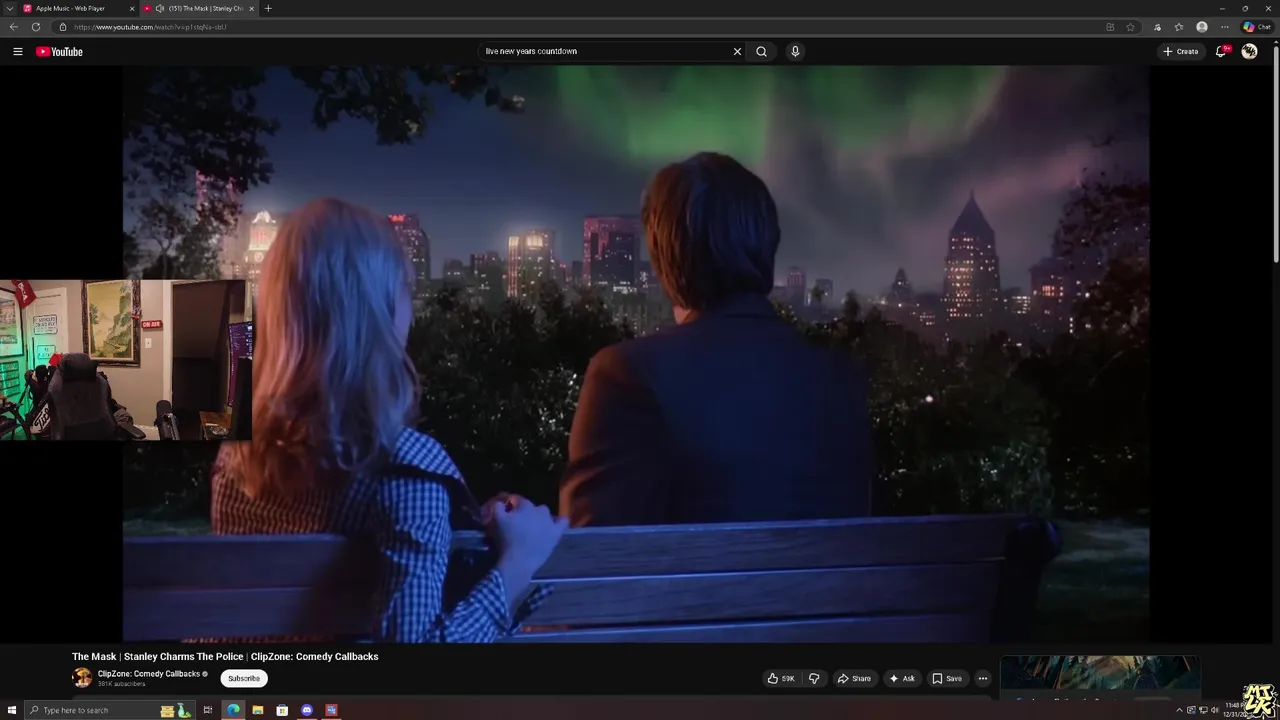Click the browser address bar URL
This screenshot has height=720, width=1280.
[150, 27]
